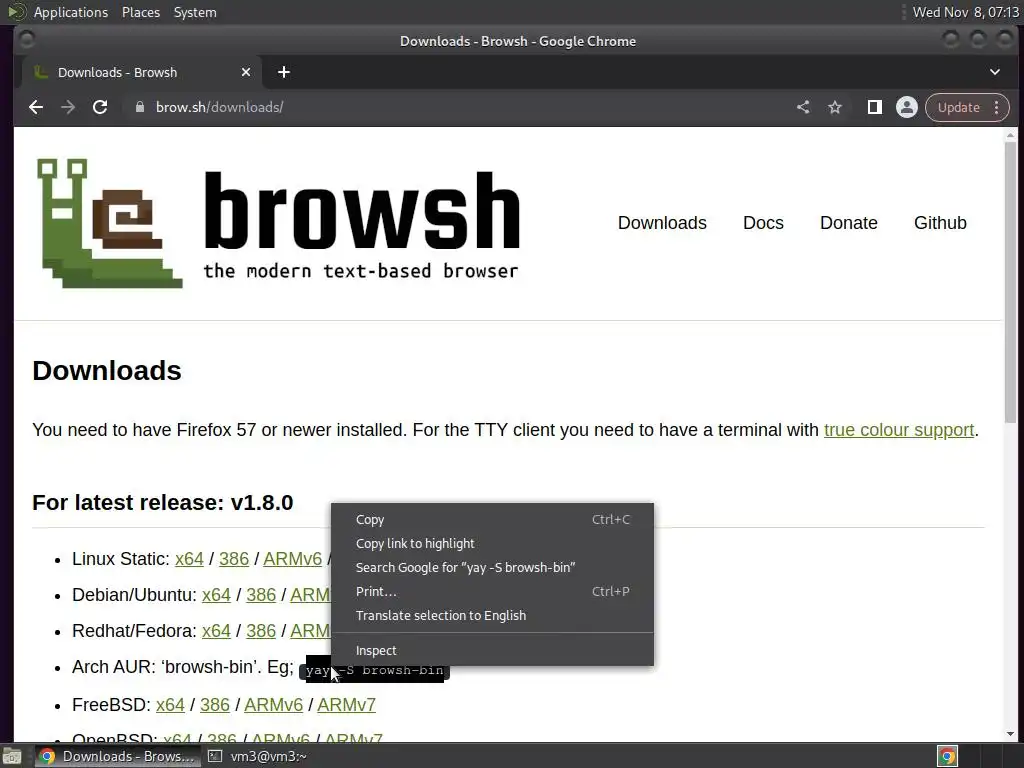Download the Redhat/Fedora x64 package

216,631
